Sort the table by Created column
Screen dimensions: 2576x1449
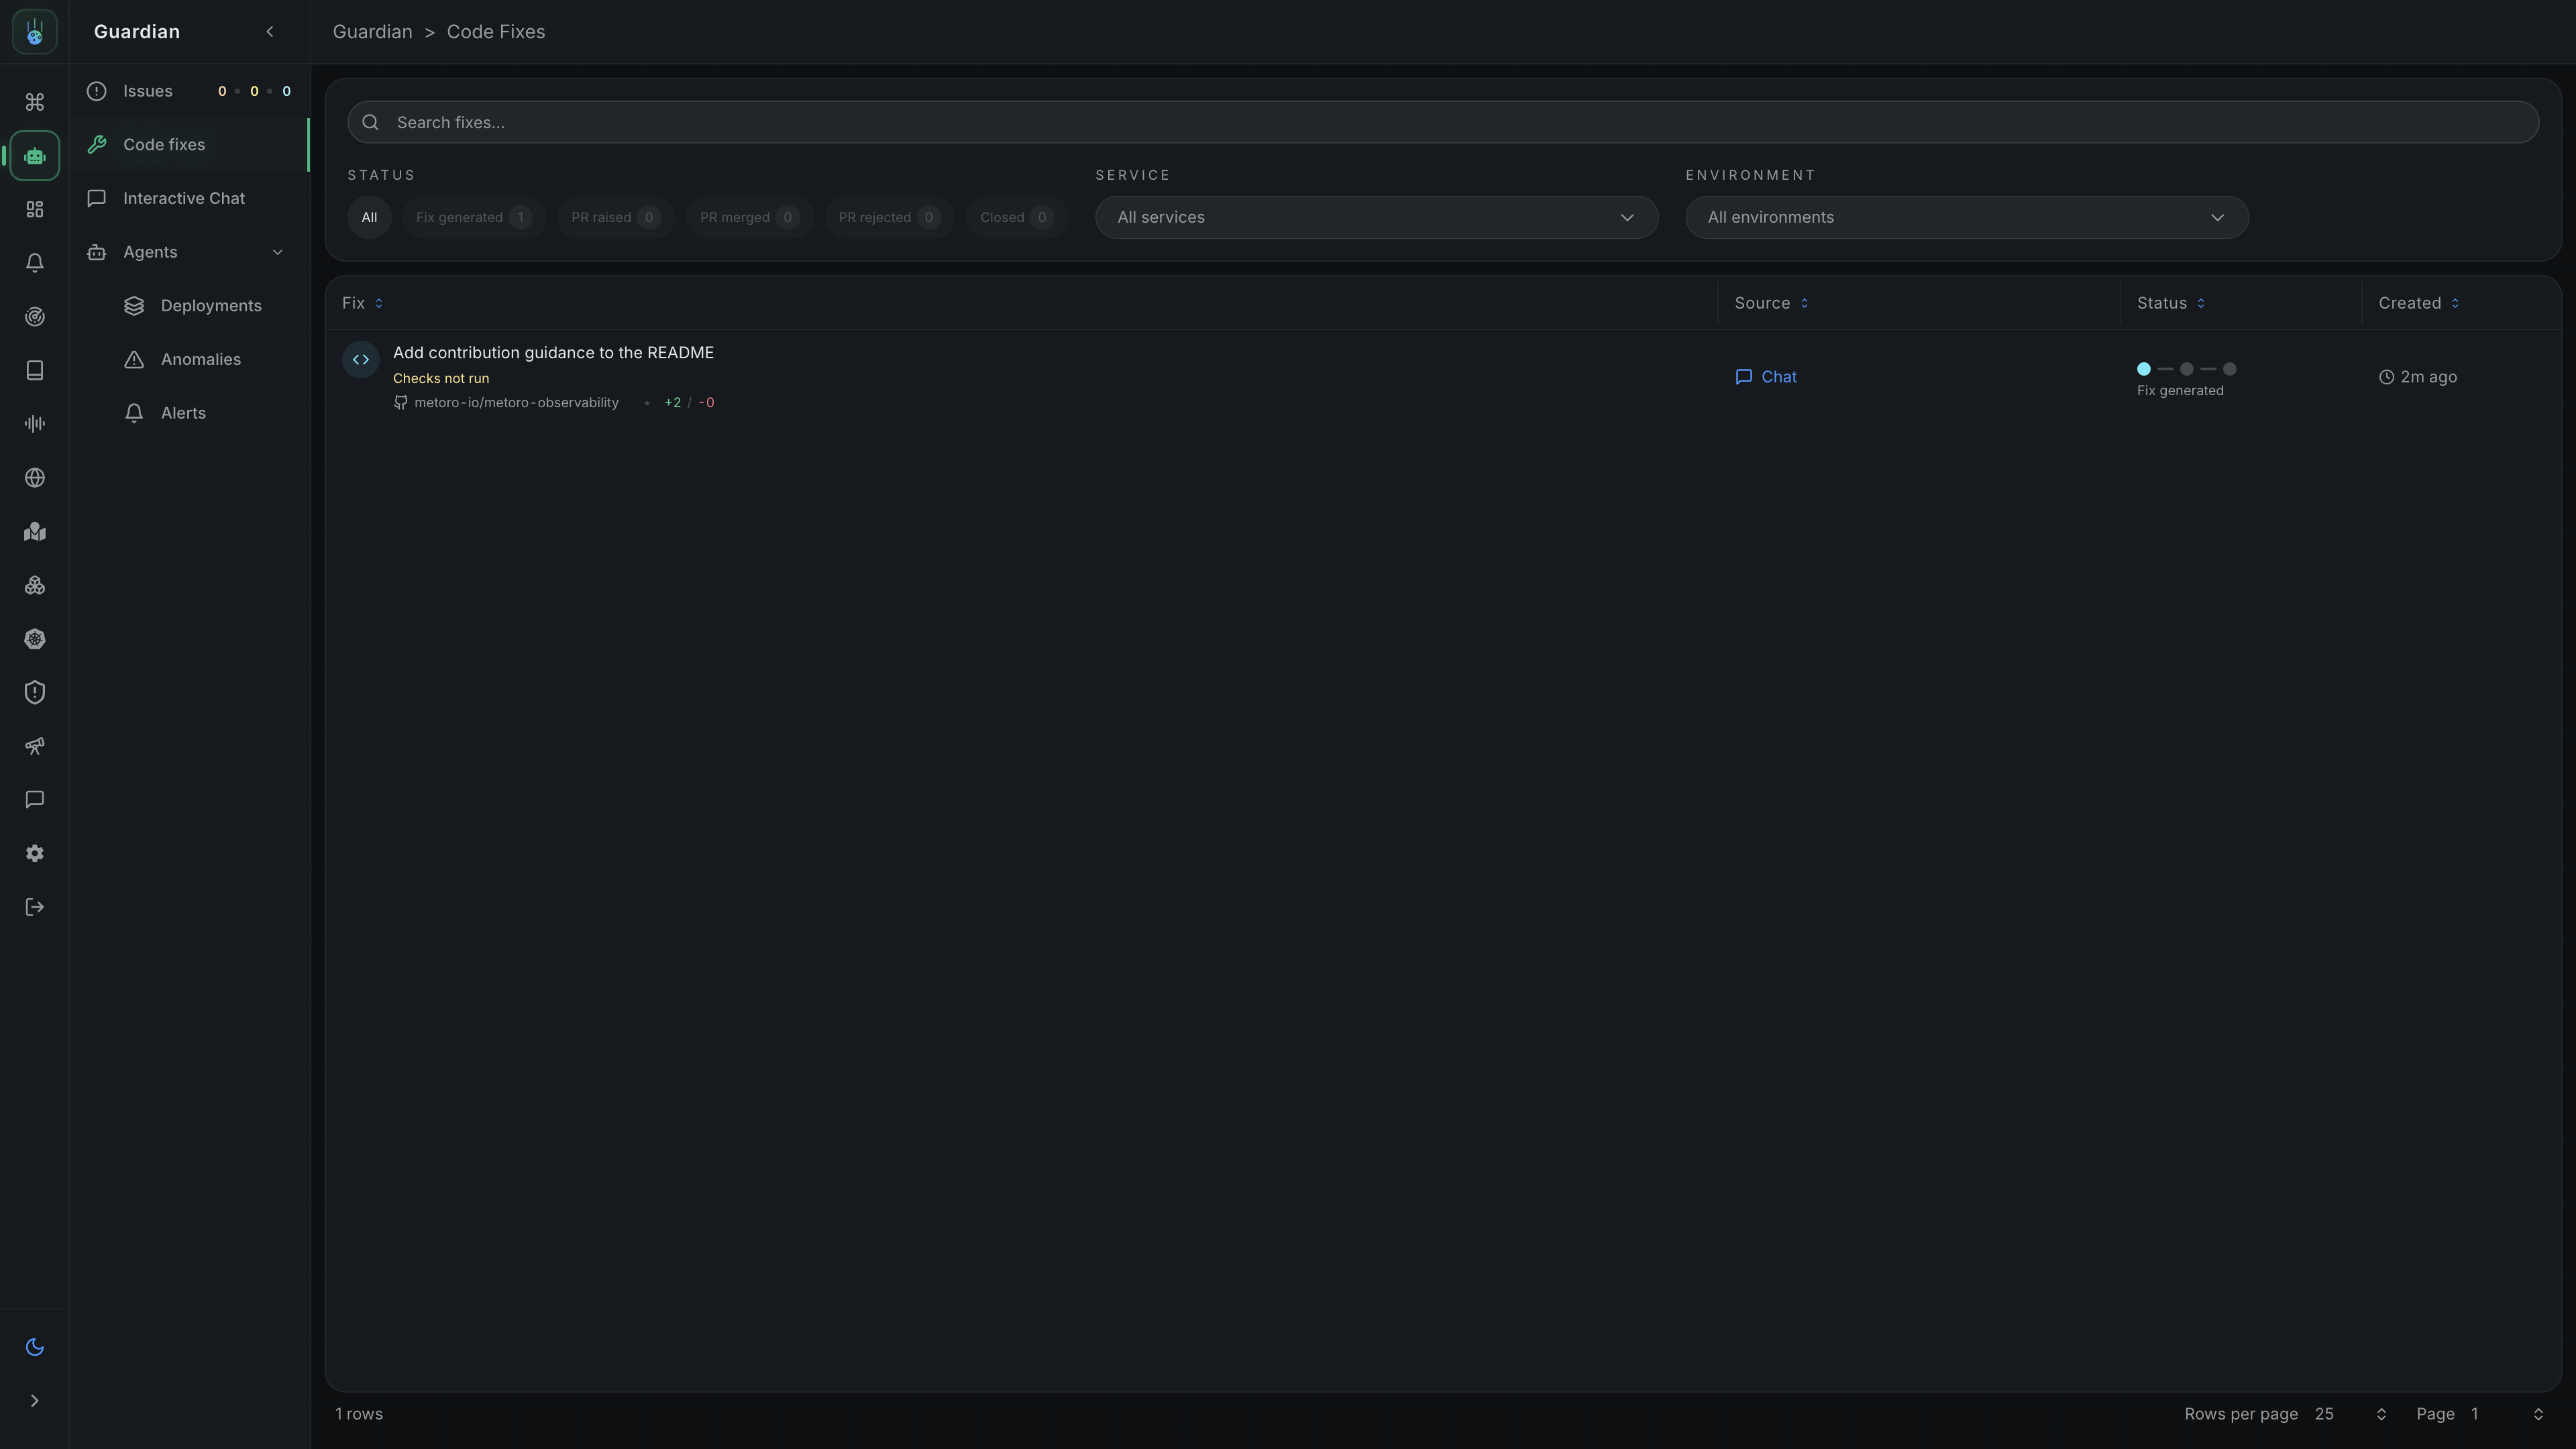pos(2418,303)
